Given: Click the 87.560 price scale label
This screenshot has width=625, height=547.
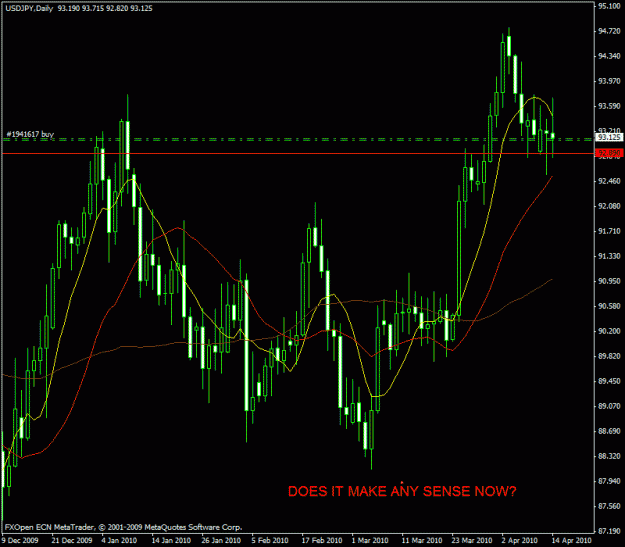Looking at the screenshot, I should click(x=609, y=506).
